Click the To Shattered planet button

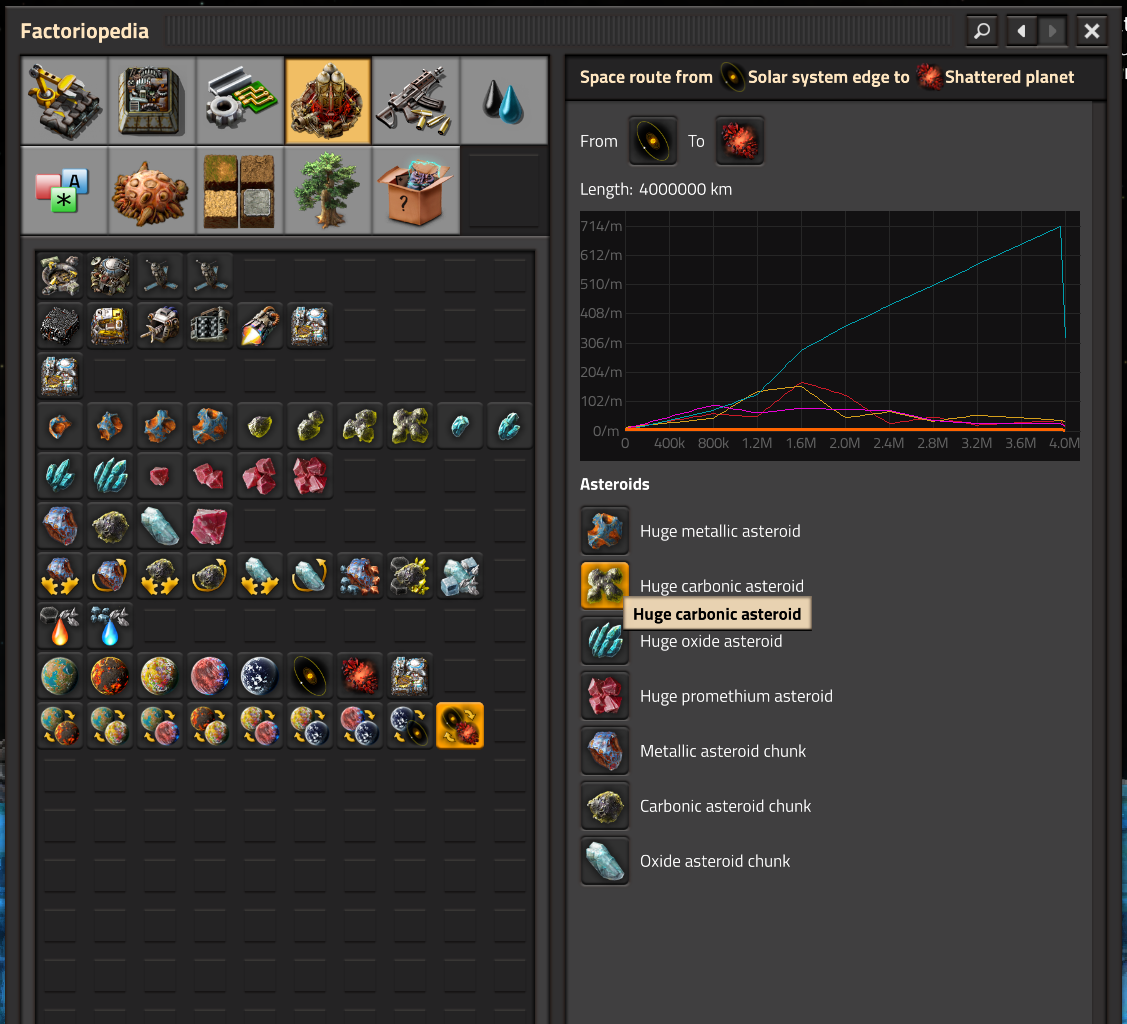tap(740, 141)
